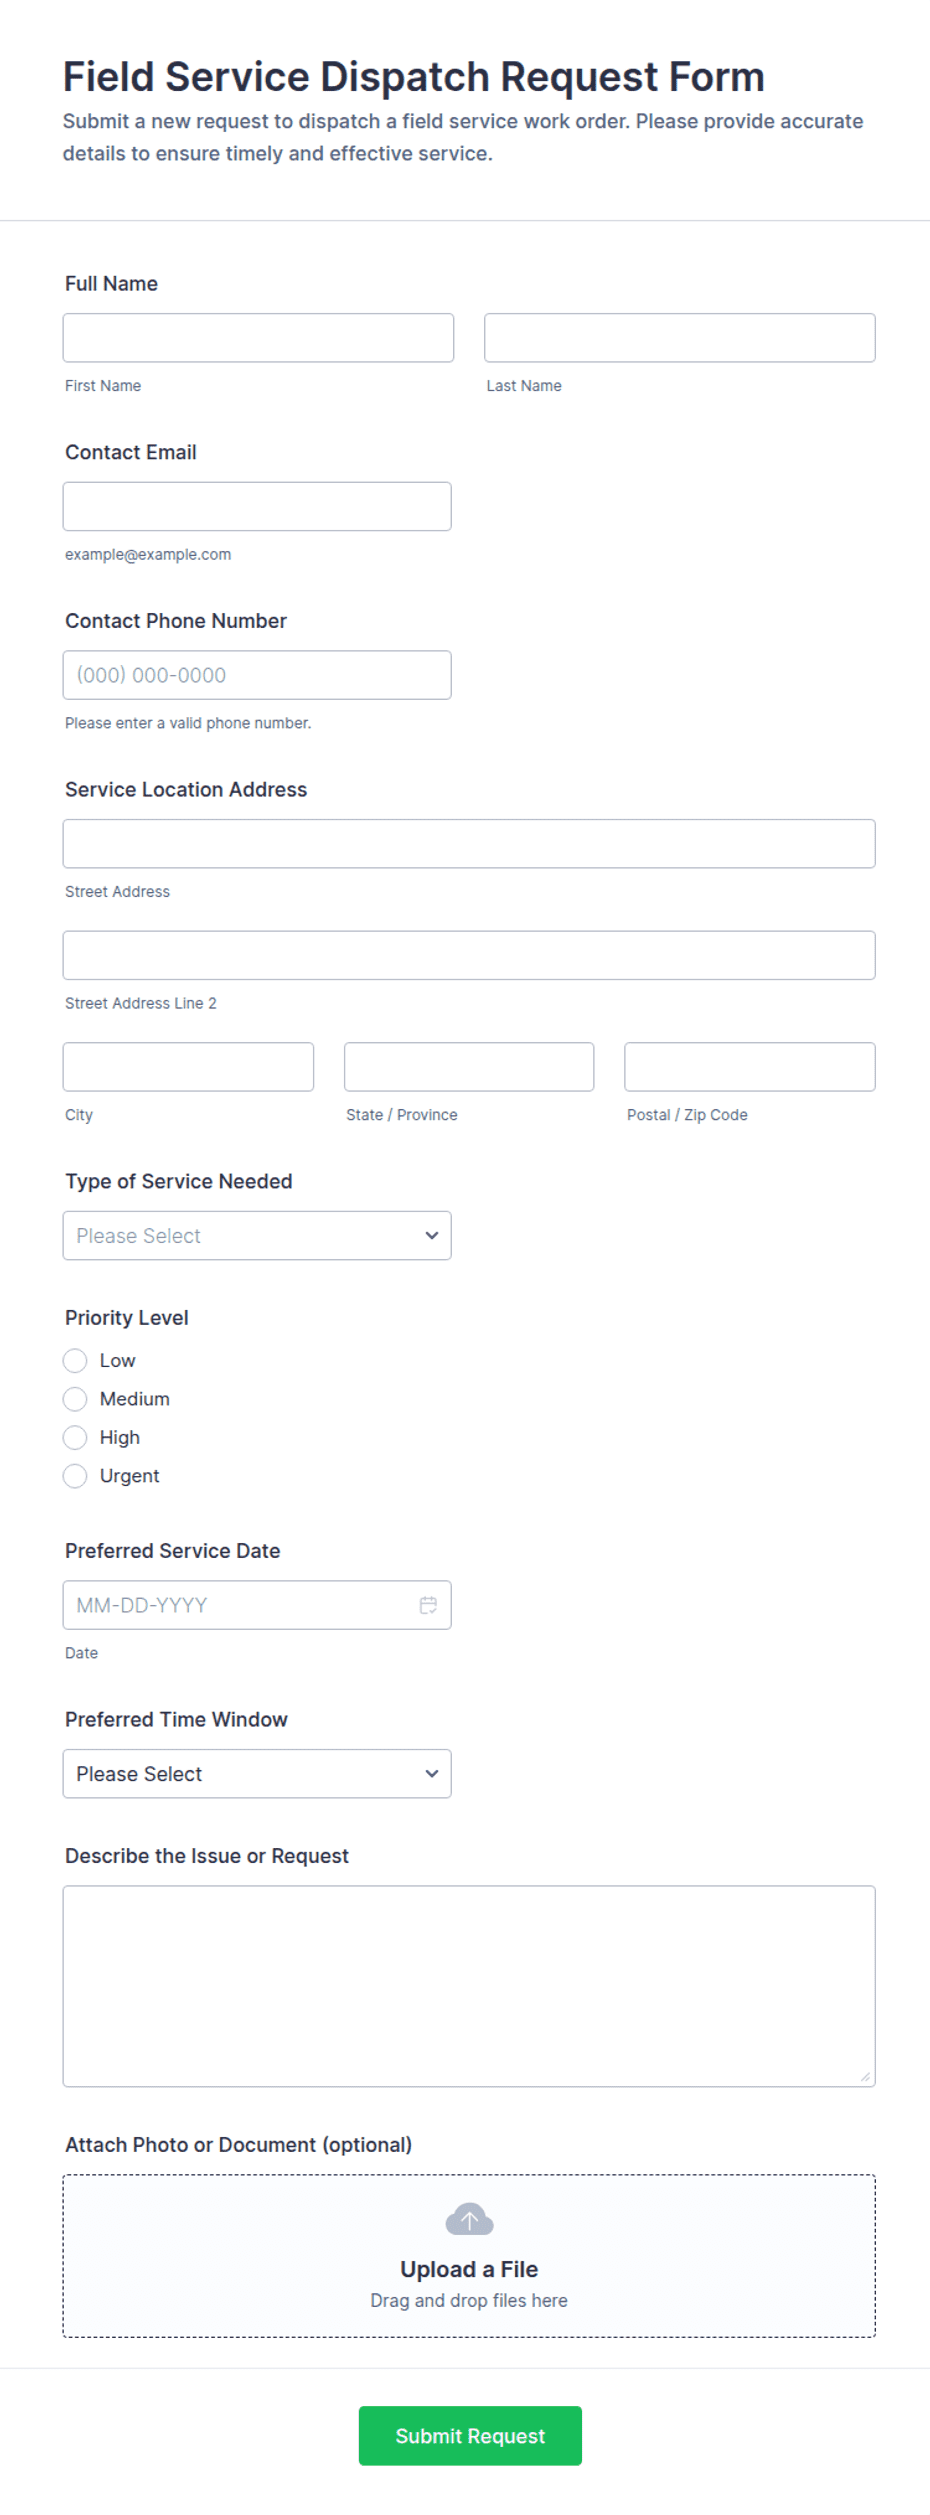Click the cloud upload icon
The height and width of the screenshot is (2515, 930).
[x=469, y=2218]
